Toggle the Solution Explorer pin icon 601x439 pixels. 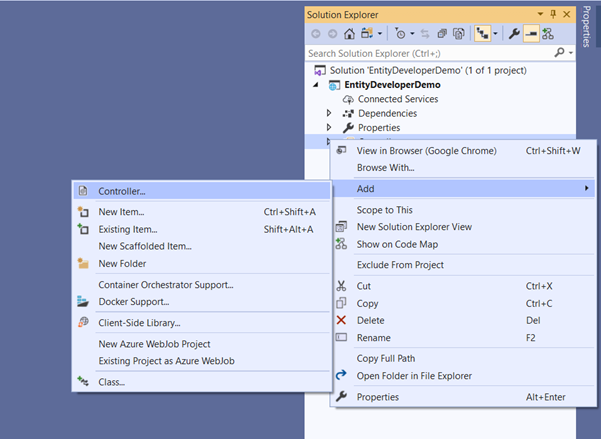coord(553,15)
